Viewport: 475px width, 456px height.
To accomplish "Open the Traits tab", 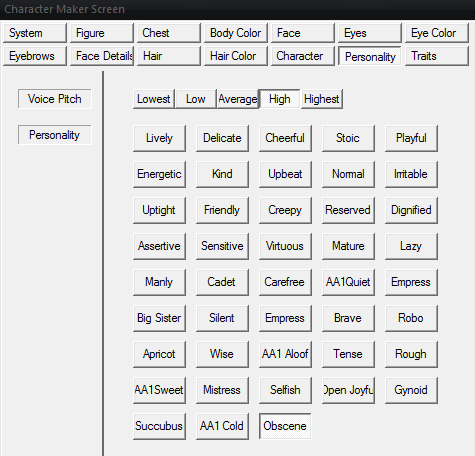I will pyautogui.click(x=437, y=56).
